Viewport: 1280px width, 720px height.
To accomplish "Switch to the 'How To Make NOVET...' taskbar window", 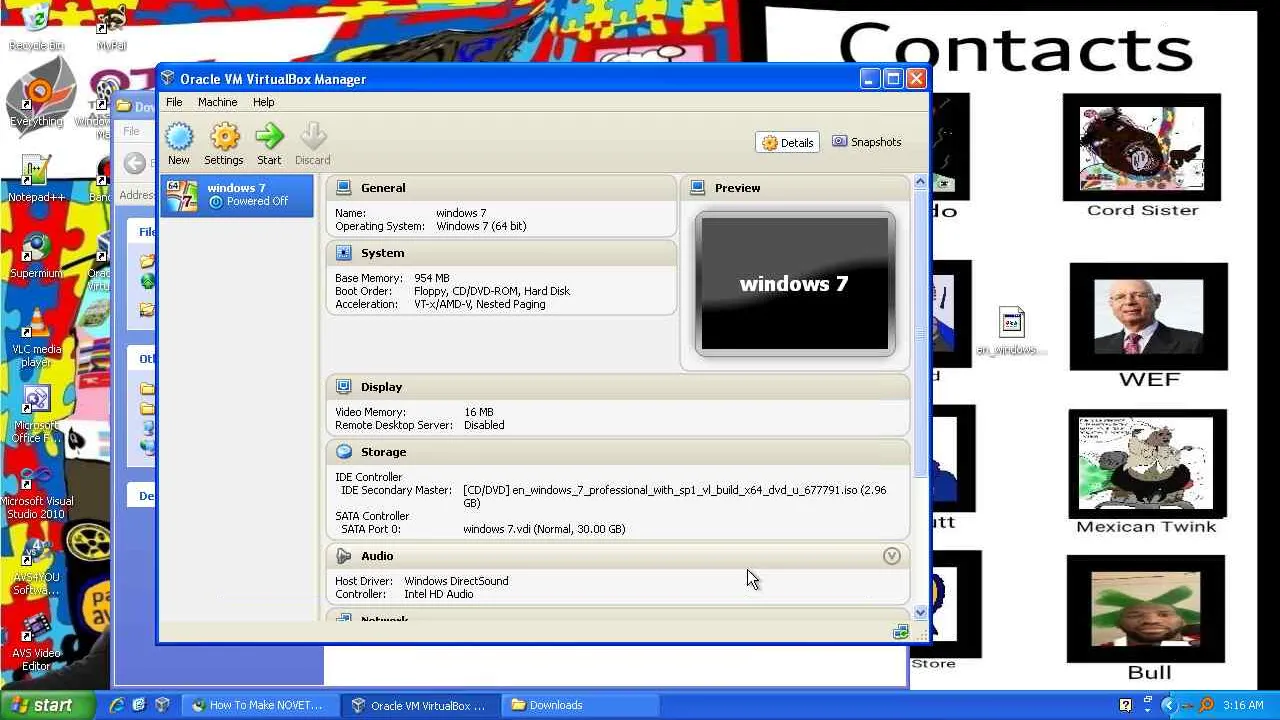I will [258, 705].
